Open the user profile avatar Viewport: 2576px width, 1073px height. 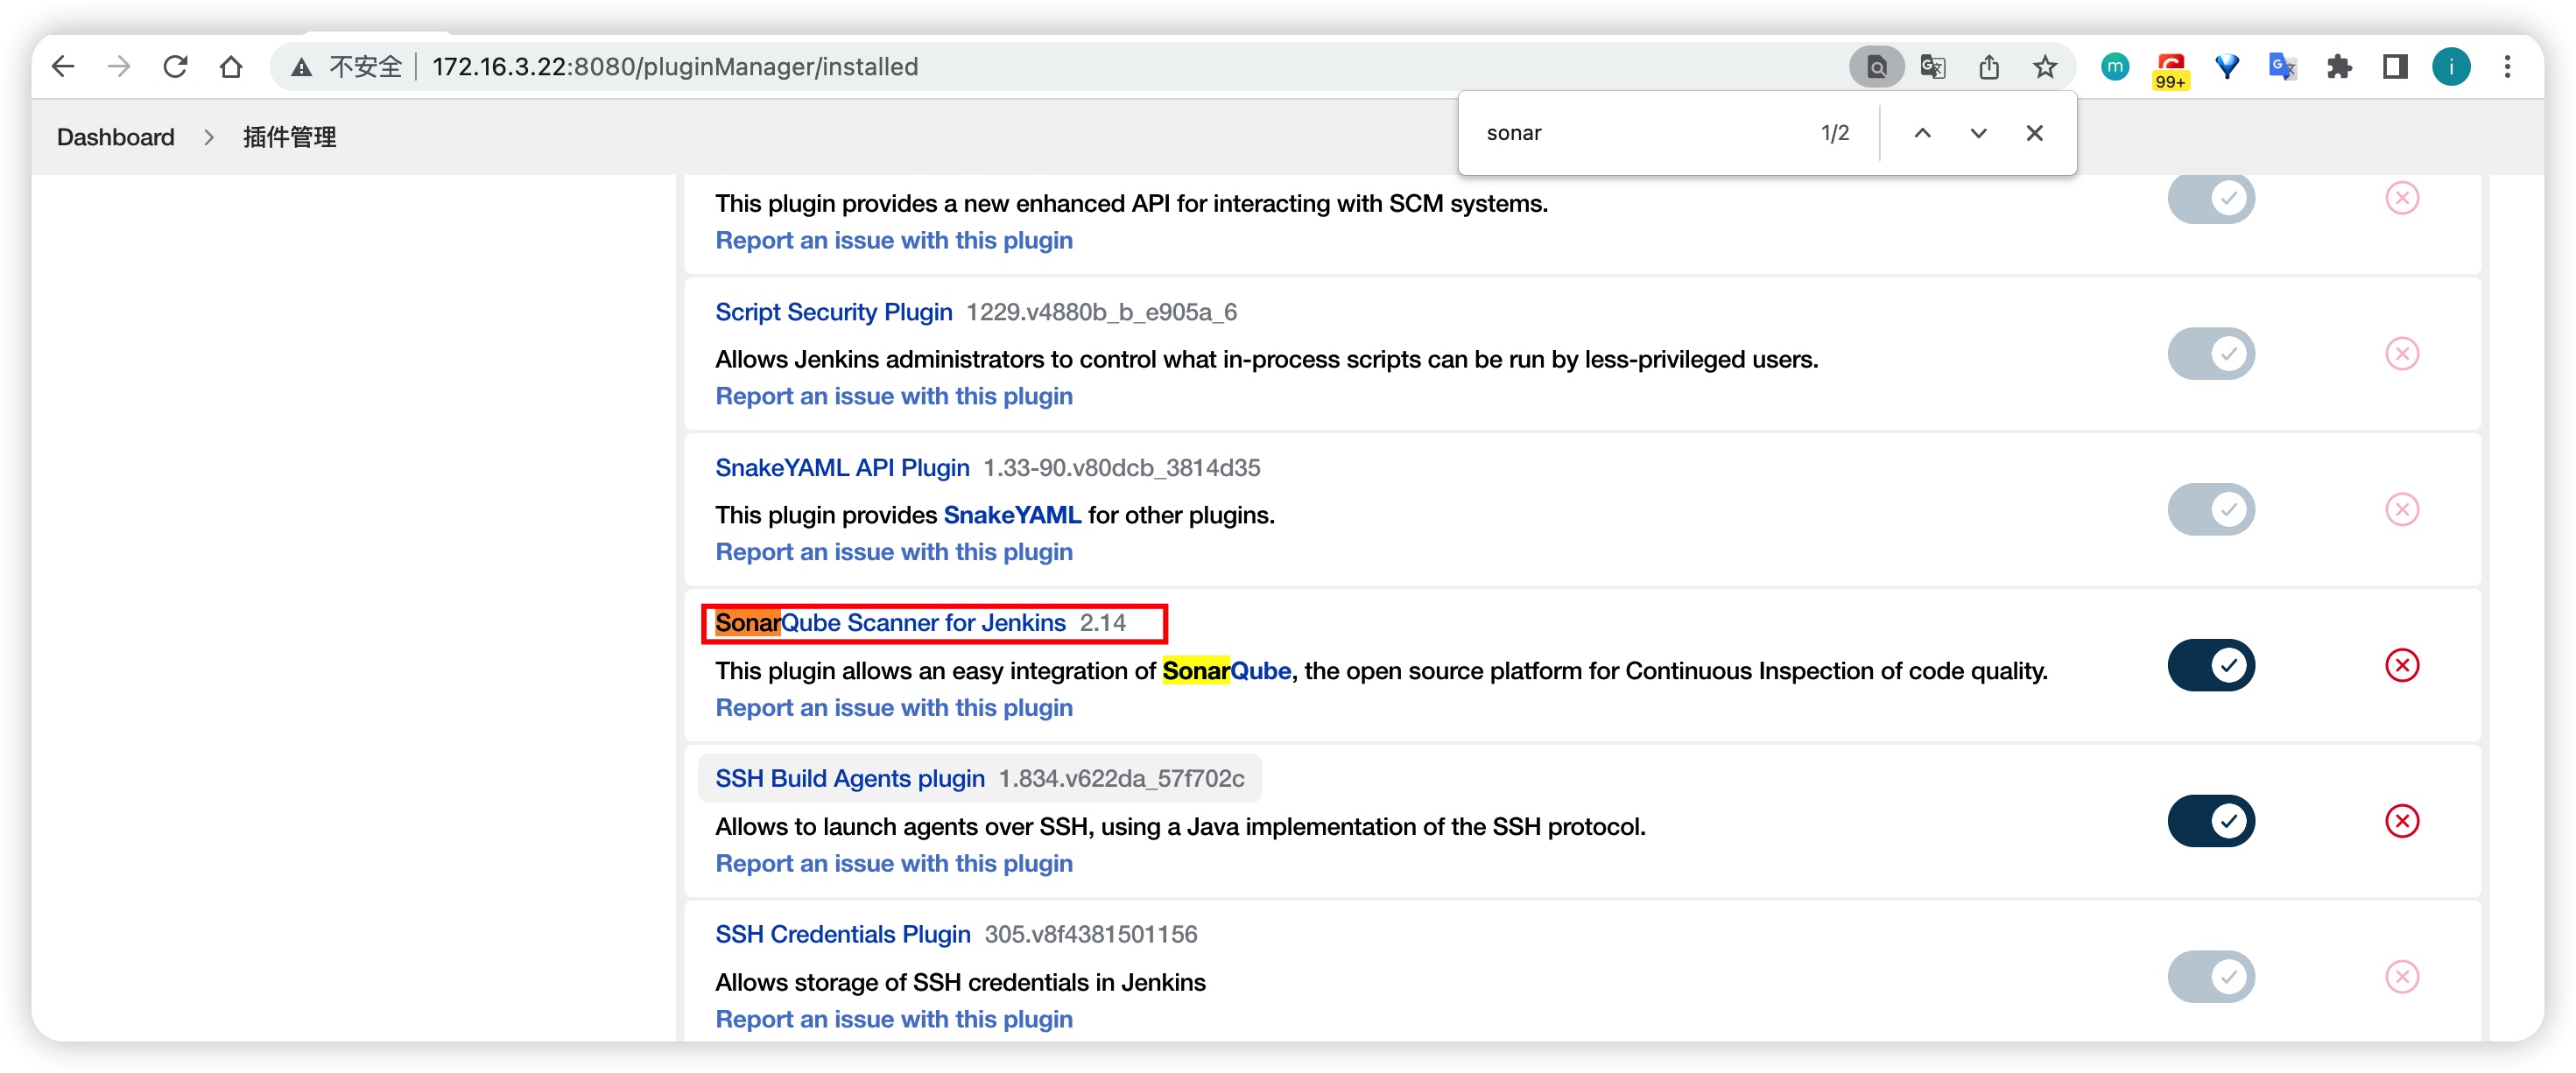[2451, 67]
